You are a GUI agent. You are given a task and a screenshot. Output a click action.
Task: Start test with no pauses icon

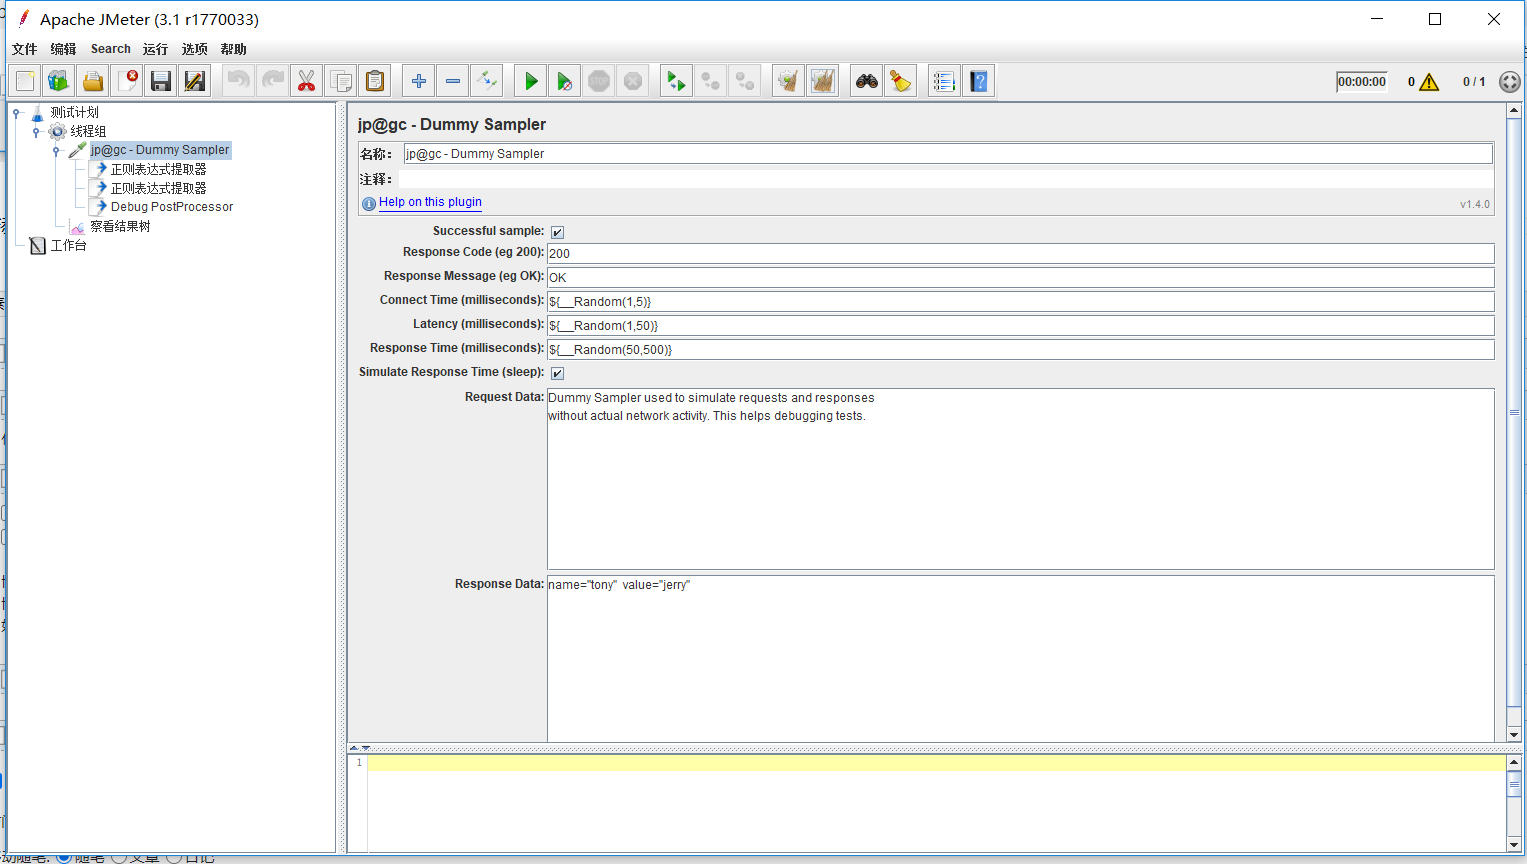[565, 81]
